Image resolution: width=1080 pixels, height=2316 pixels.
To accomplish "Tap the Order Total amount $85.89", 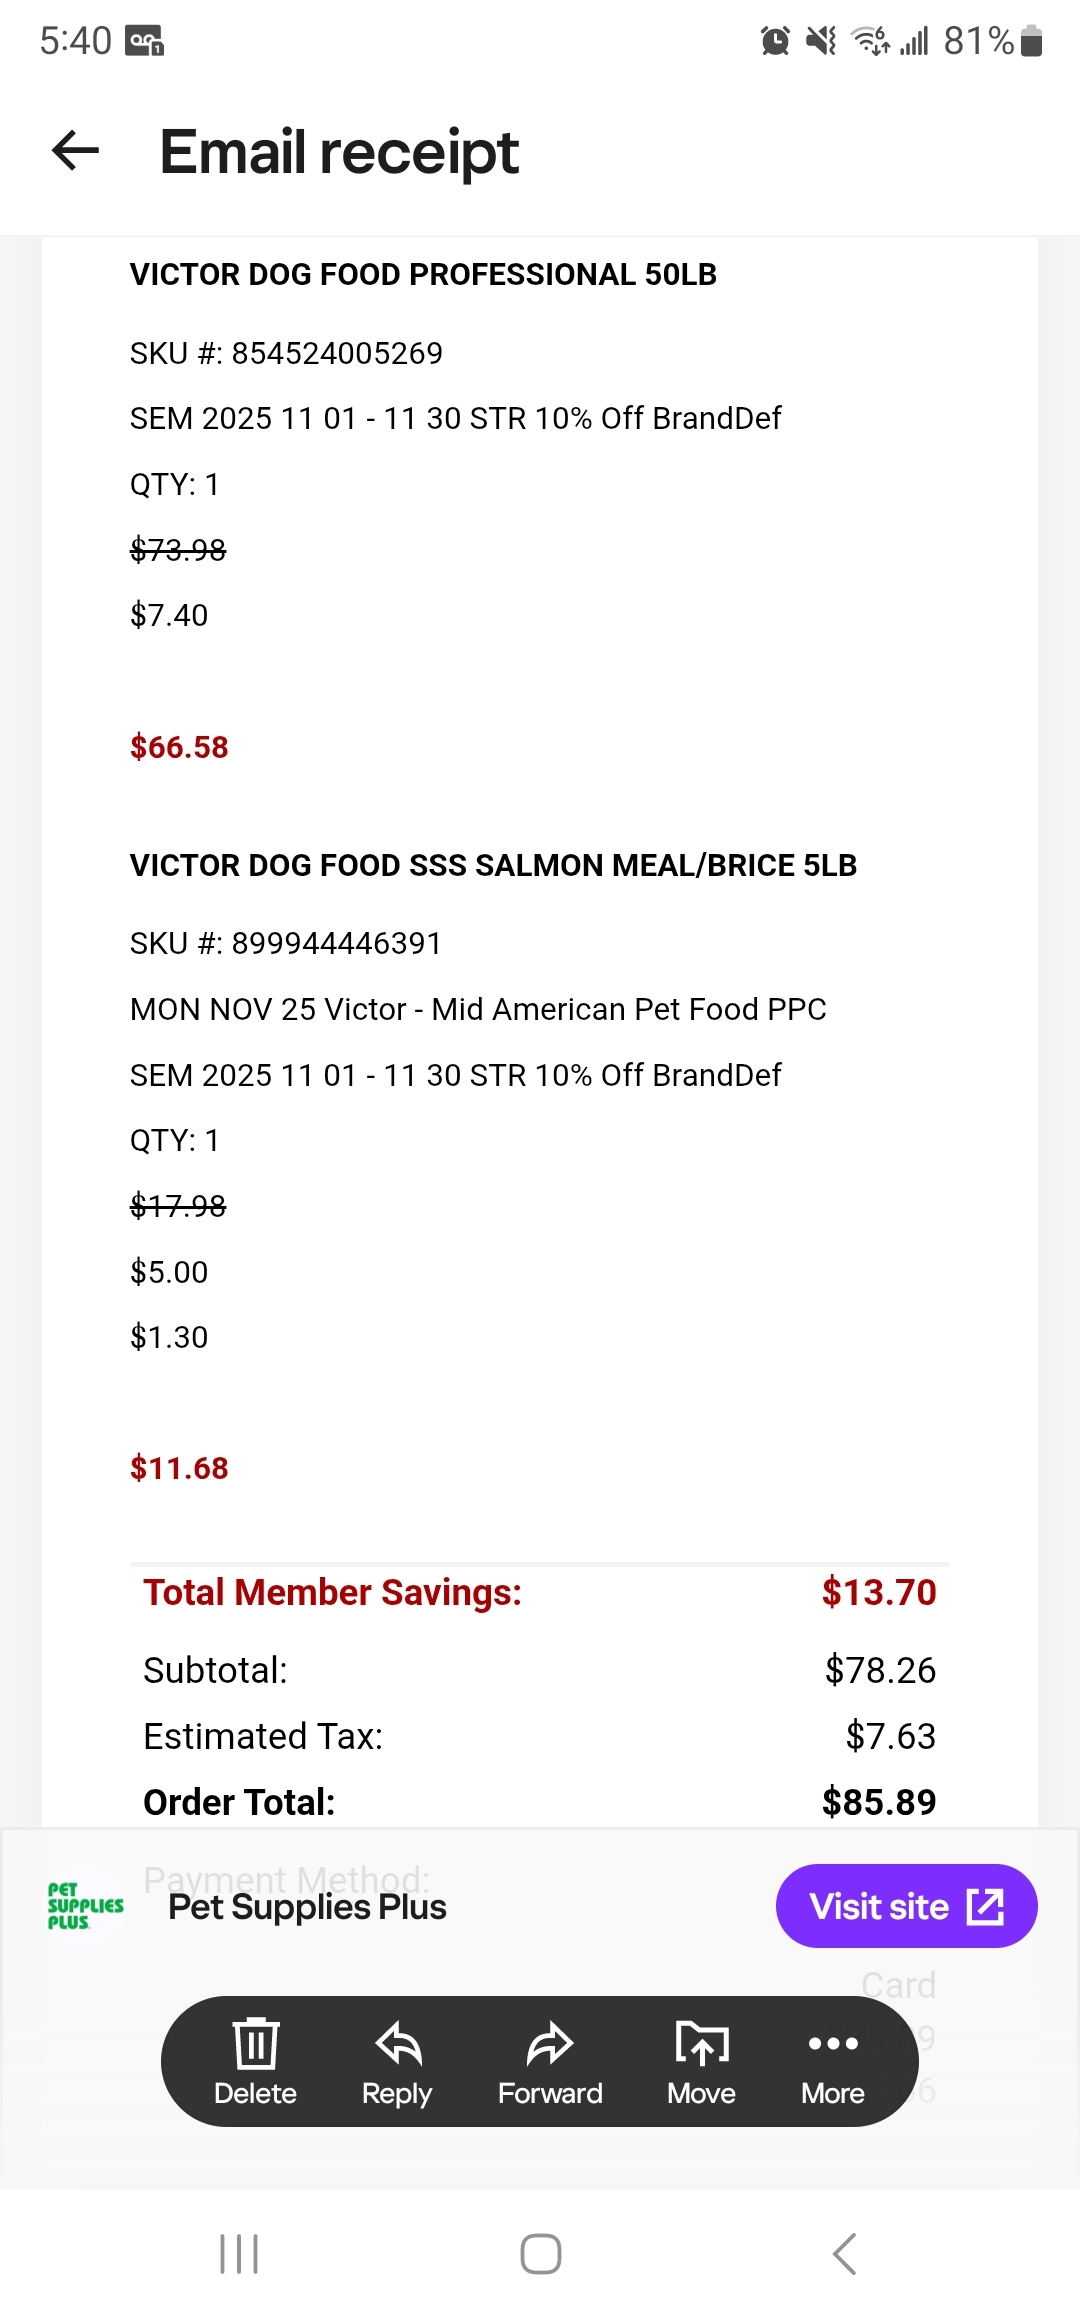I will pyautogui.click(x=878, y=1802).
